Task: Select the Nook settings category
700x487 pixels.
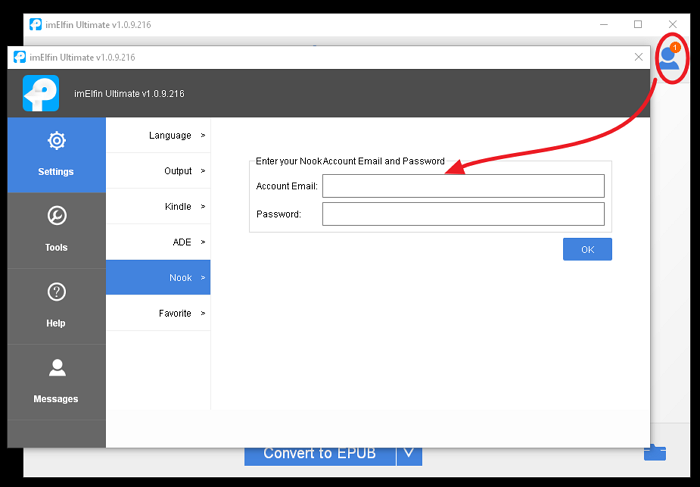Action: [x=158, y=278]
